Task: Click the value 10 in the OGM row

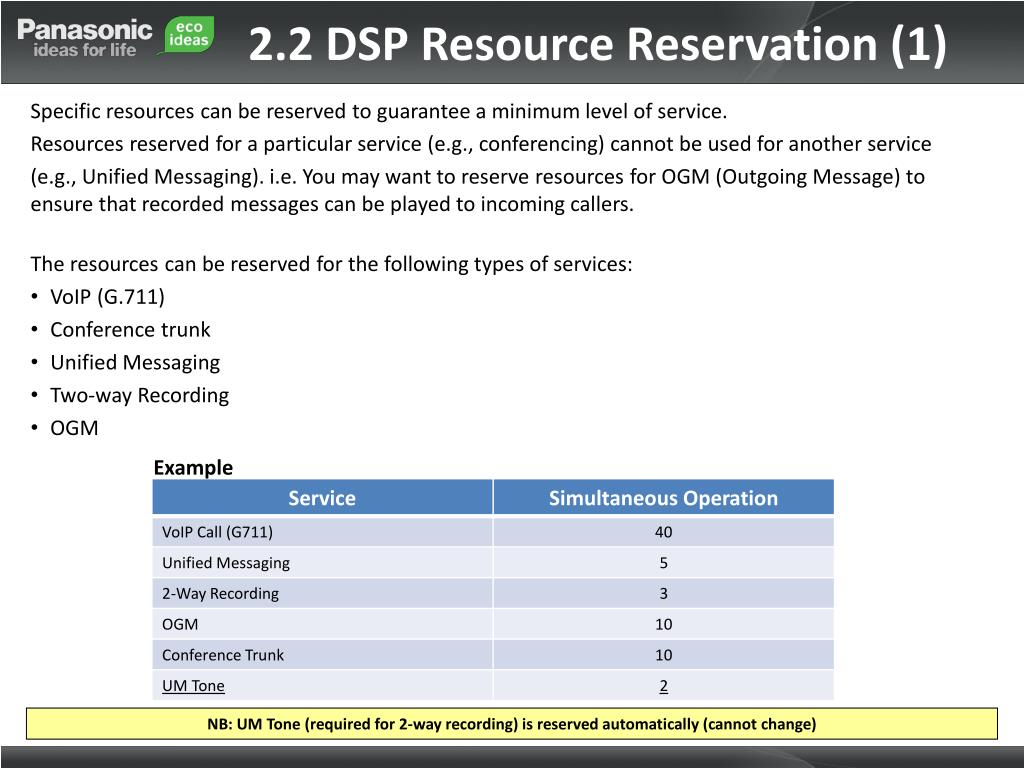Action: coord(664,624)
